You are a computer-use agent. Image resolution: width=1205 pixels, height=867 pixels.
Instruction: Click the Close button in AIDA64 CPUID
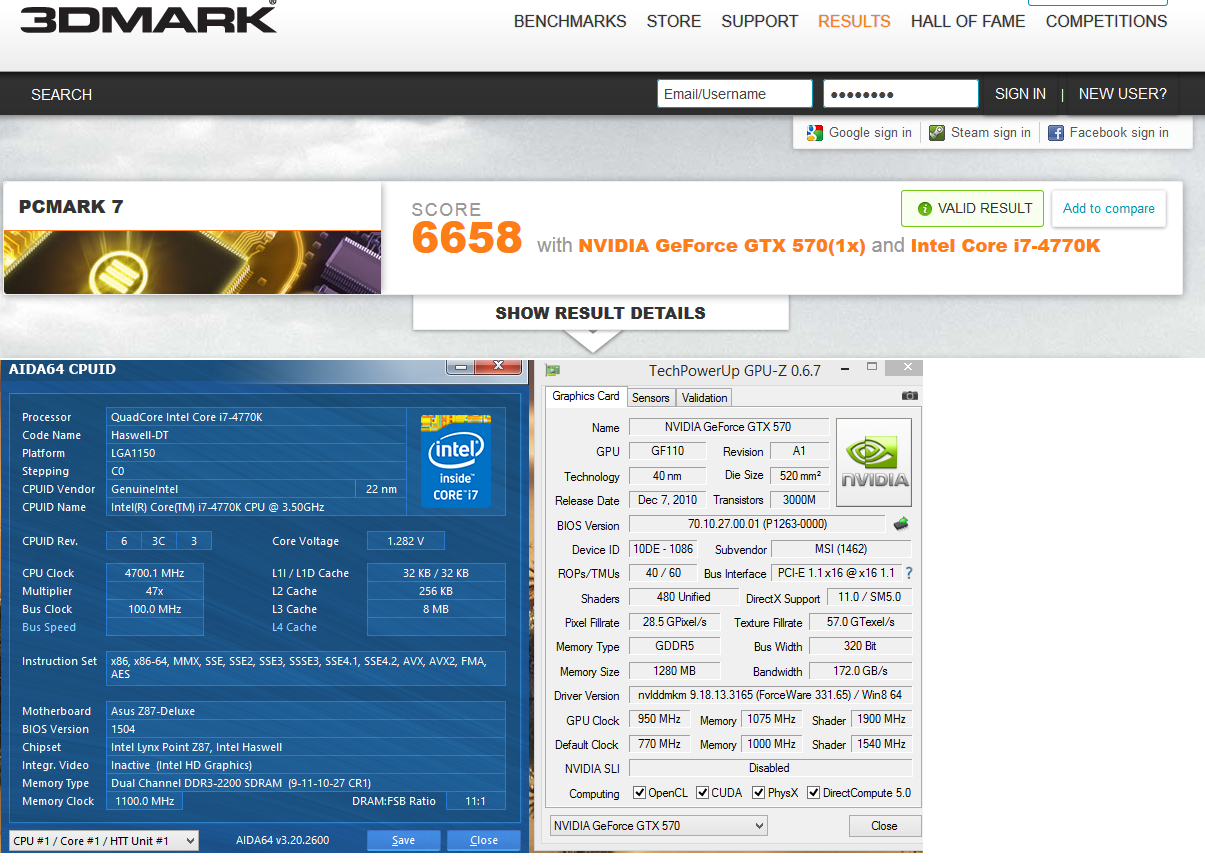(484, 840)
